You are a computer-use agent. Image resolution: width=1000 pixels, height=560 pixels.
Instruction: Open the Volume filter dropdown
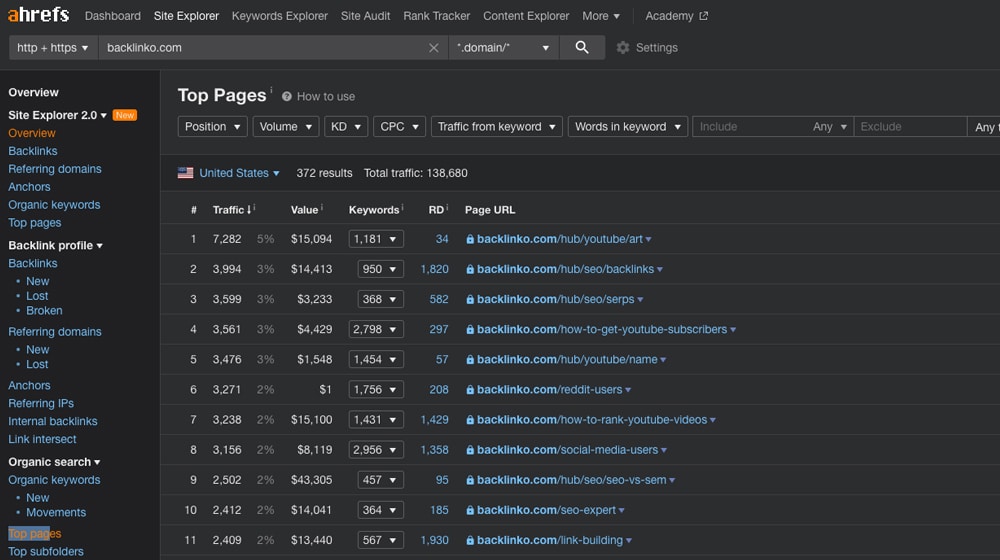(x=285, y=126)
